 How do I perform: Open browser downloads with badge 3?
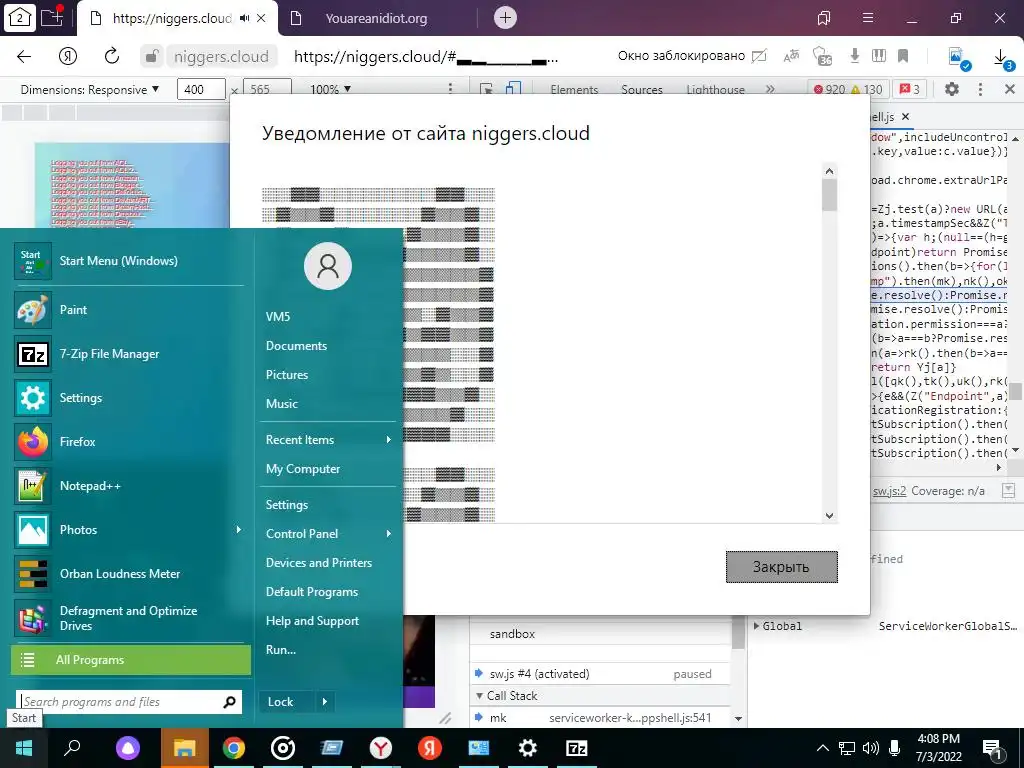coord(1002,58)
